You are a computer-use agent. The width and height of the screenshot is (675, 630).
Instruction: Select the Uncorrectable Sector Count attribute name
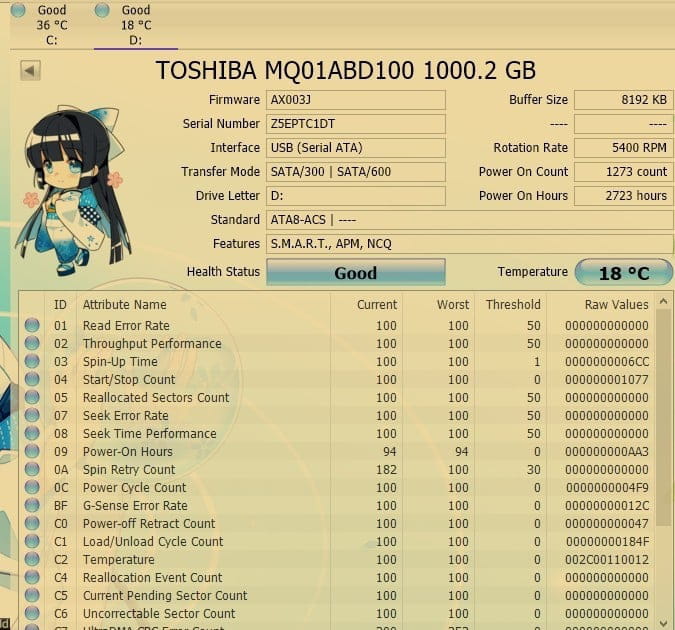pos(159,613)
